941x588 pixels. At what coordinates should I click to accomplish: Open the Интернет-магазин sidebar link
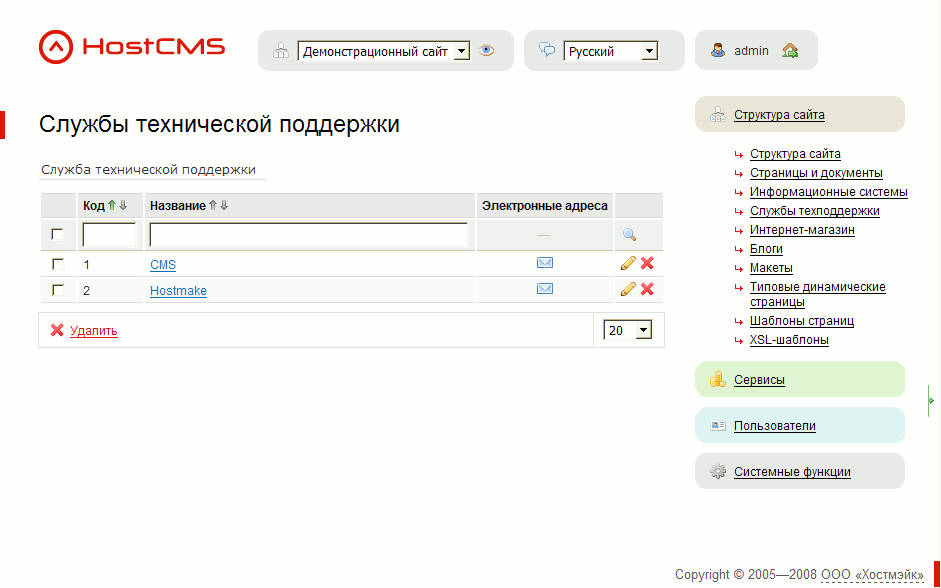802,230
